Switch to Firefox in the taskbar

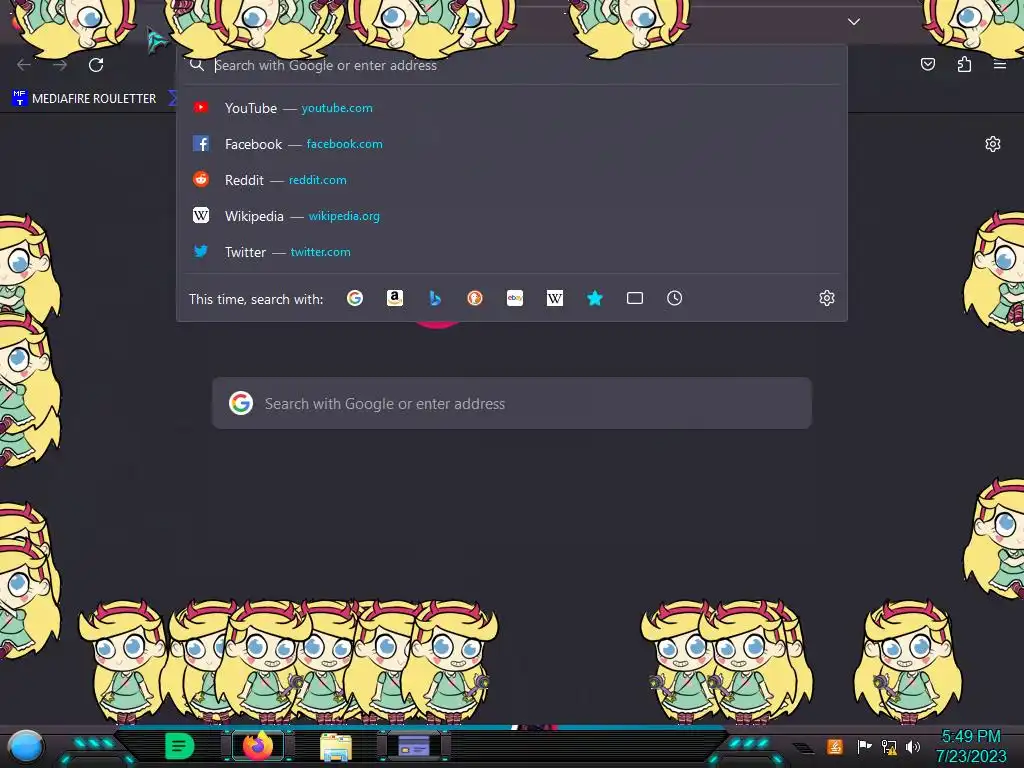click(258, 746)
